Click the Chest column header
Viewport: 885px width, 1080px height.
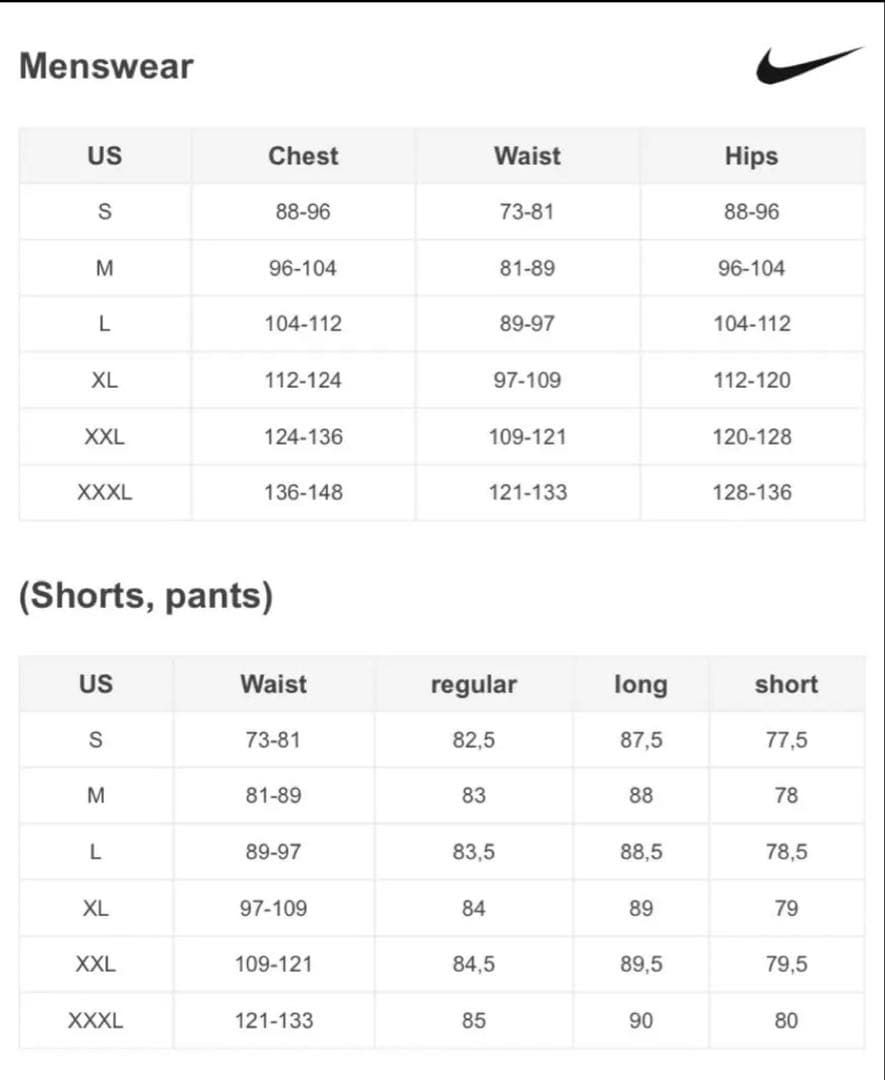pyautogui.click(x=303, y=156)
